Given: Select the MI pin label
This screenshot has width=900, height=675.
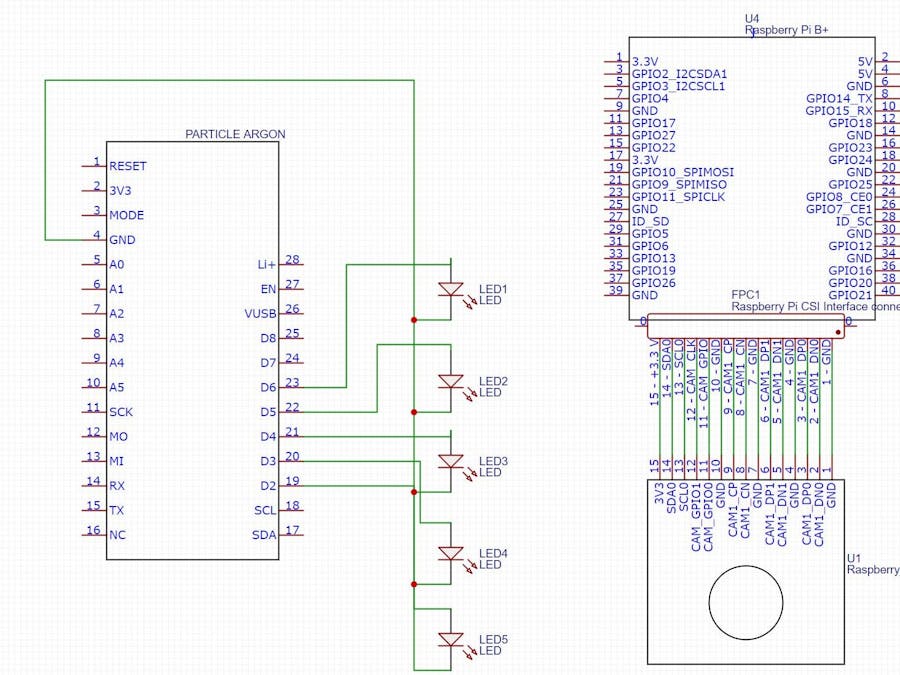Looking at the screenshot, I should 117,461.
